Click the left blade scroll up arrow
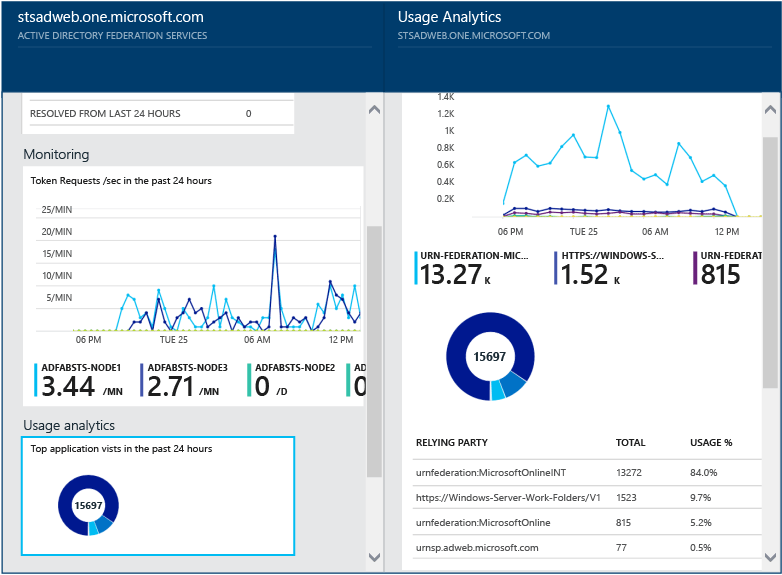The height and width of the screenshot is (575, 782). pos(374,108)
